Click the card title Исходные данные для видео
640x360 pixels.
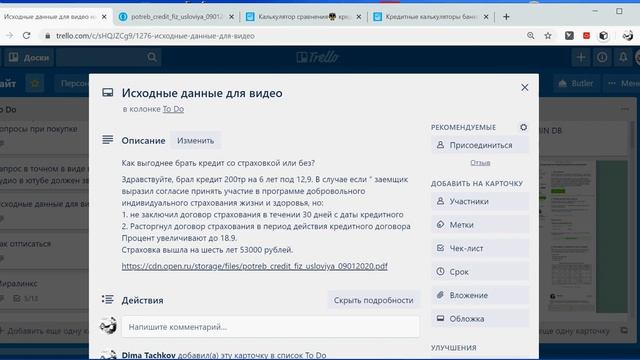[x=202, y=93]
